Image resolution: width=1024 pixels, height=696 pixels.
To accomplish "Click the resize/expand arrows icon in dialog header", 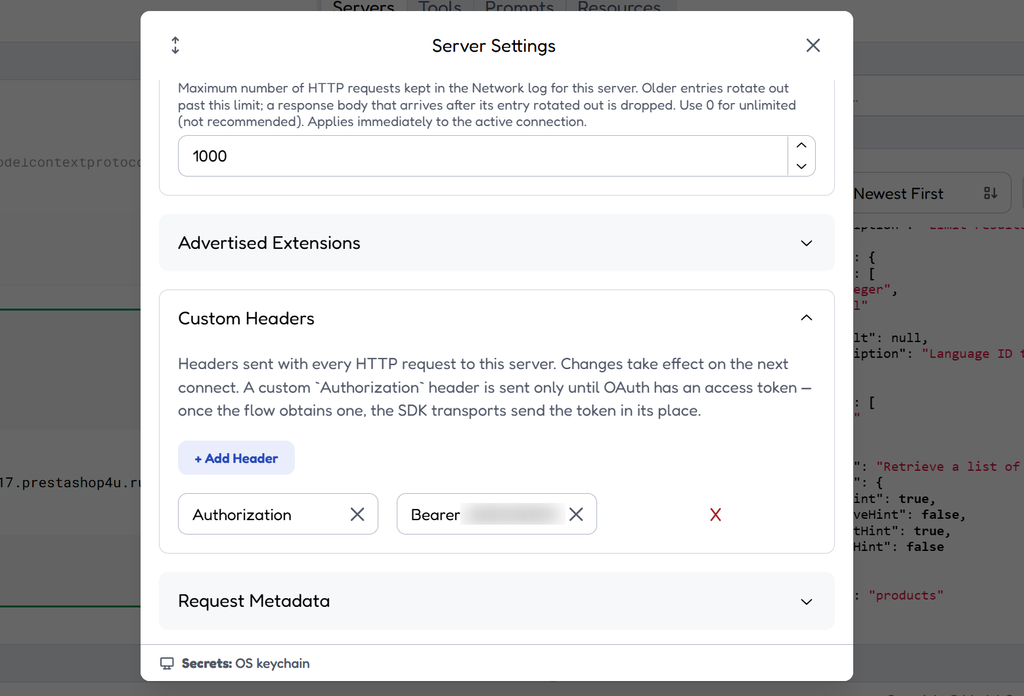I will point(175,46).
